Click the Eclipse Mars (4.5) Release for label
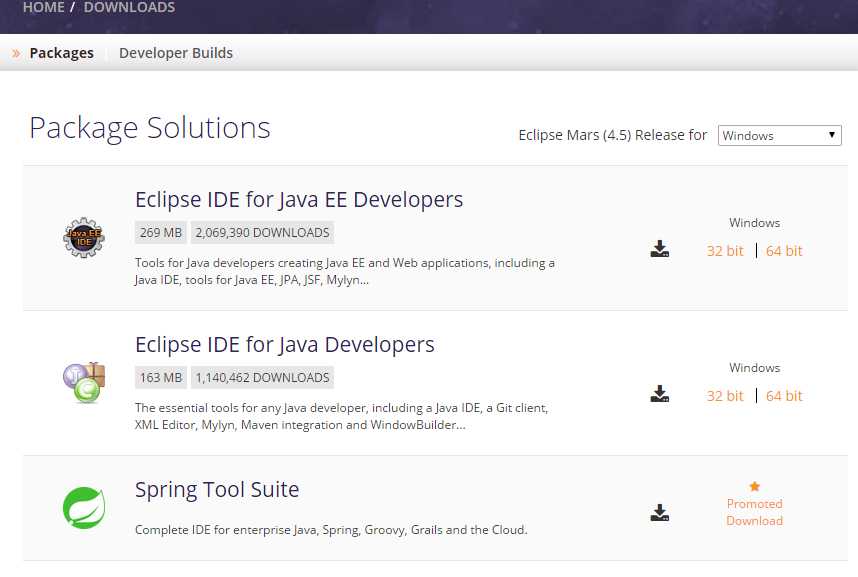This screenshot has width=858, height=577. tap(612, 135)
